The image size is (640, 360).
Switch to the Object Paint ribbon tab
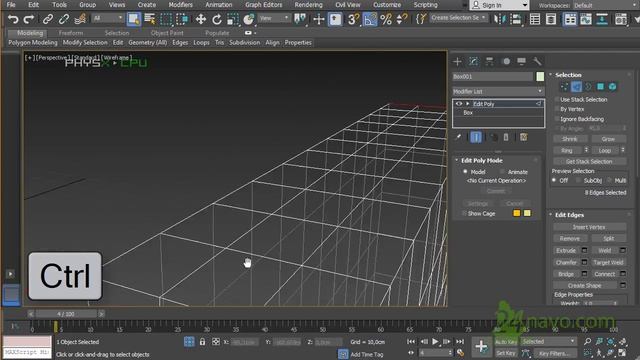(167, 33)
